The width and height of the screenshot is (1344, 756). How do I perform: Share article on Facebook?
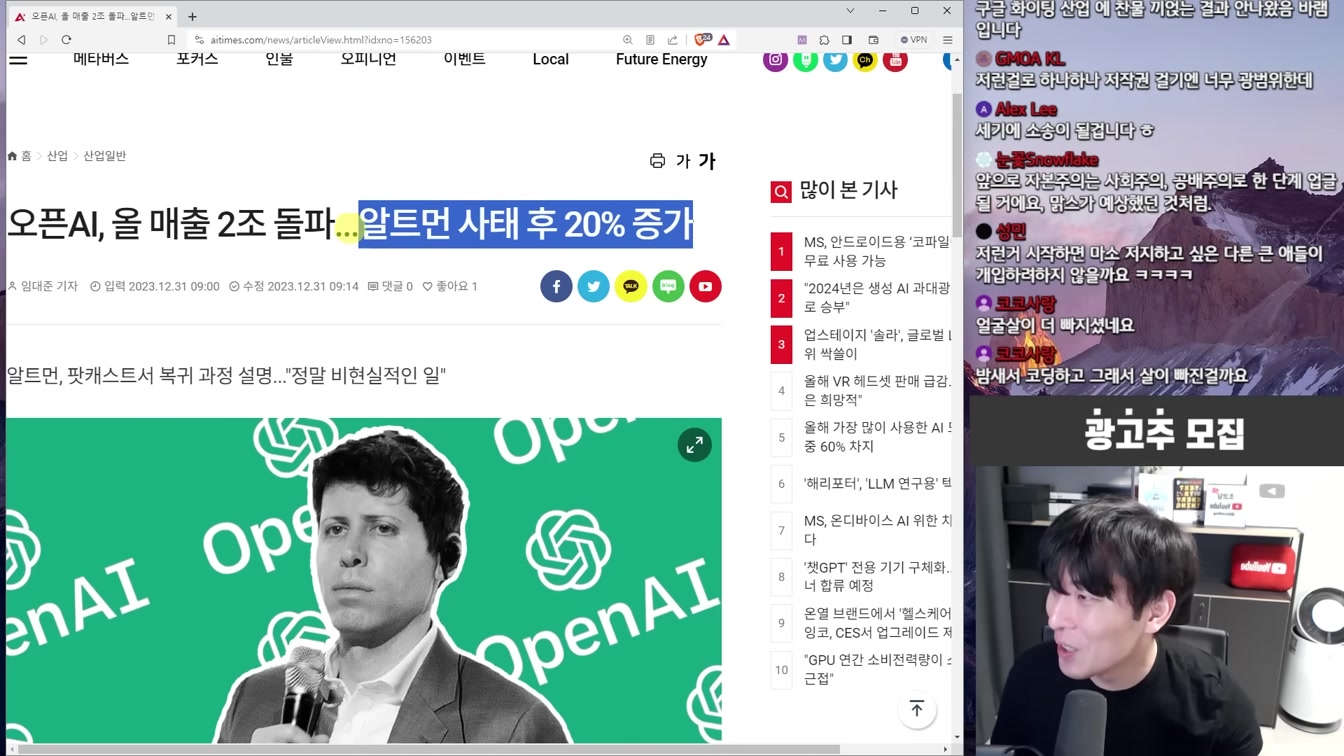pyautogui.click(x=557, y=287)
